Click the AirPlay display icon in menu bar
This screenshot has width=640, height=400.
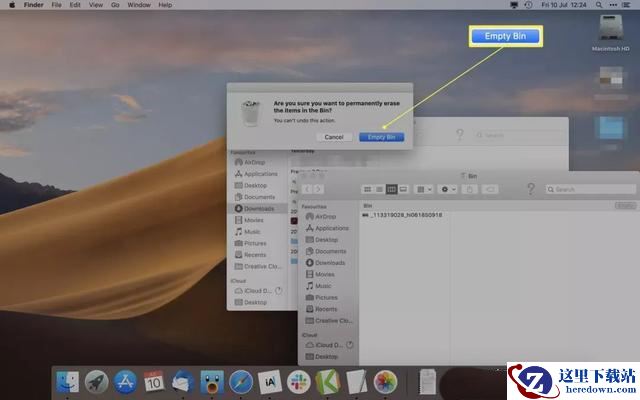tap(514, 5)
